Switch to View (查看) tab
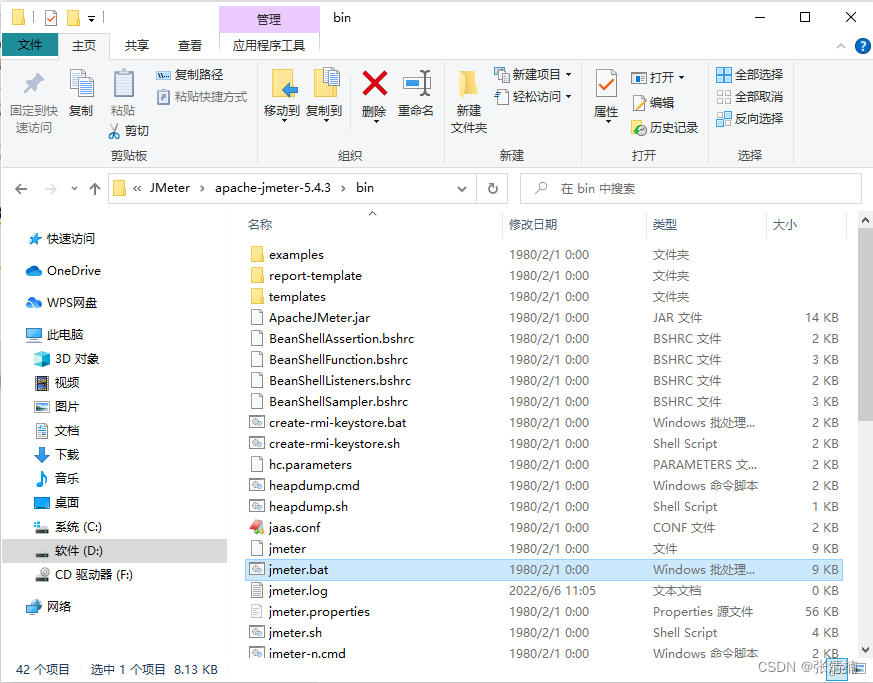Viewport: 873px width, 683px height. tap(190, 46)
